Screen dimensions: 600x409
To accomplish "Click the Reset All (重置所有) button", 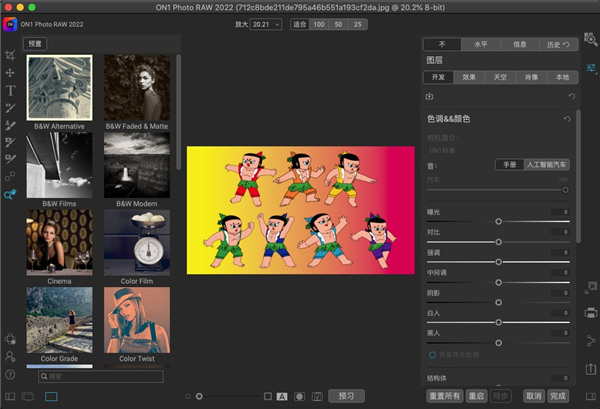I will (x=444, y=396).
